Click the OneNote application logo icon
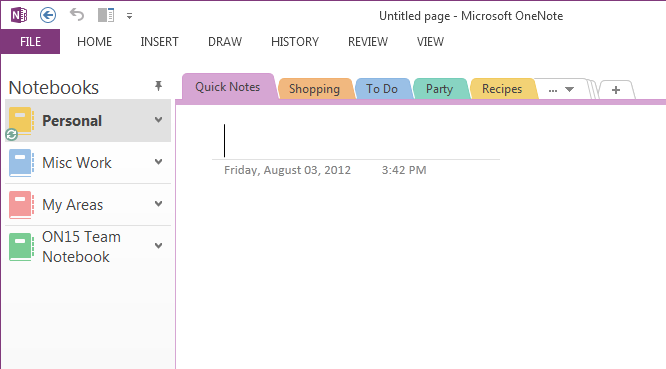Viewport: 666px width, 369px height. 19,16
